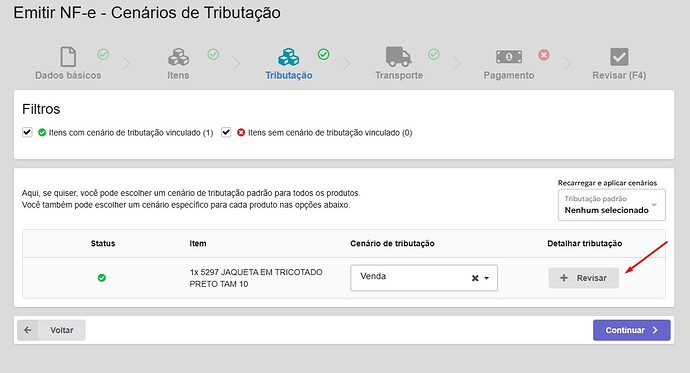Click the 'Filtros' heading

tap(41, 109)
